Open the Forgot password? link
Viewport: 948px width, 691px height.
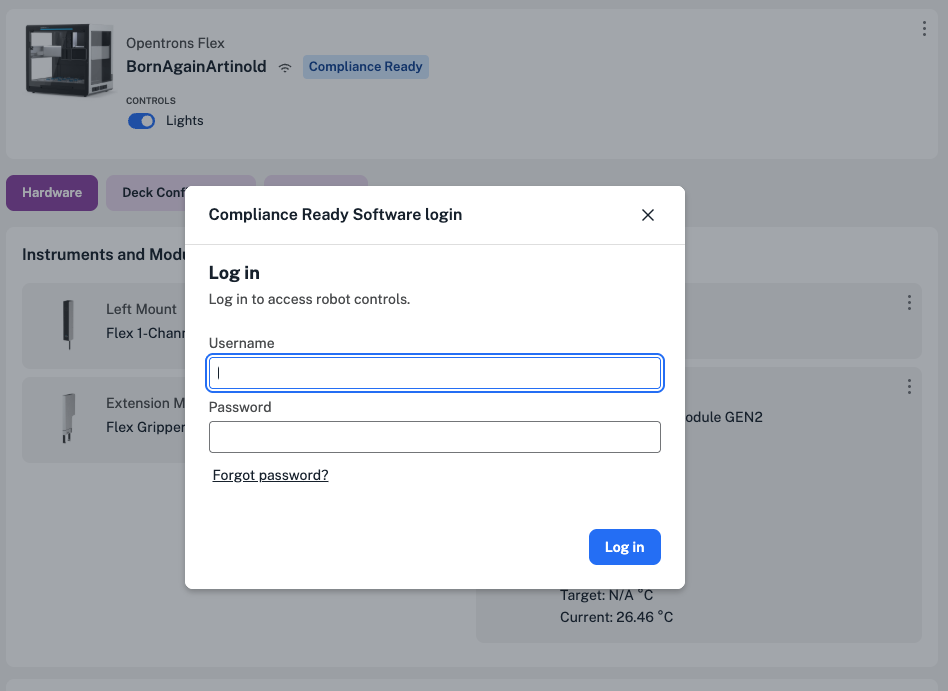pos(270,475)
